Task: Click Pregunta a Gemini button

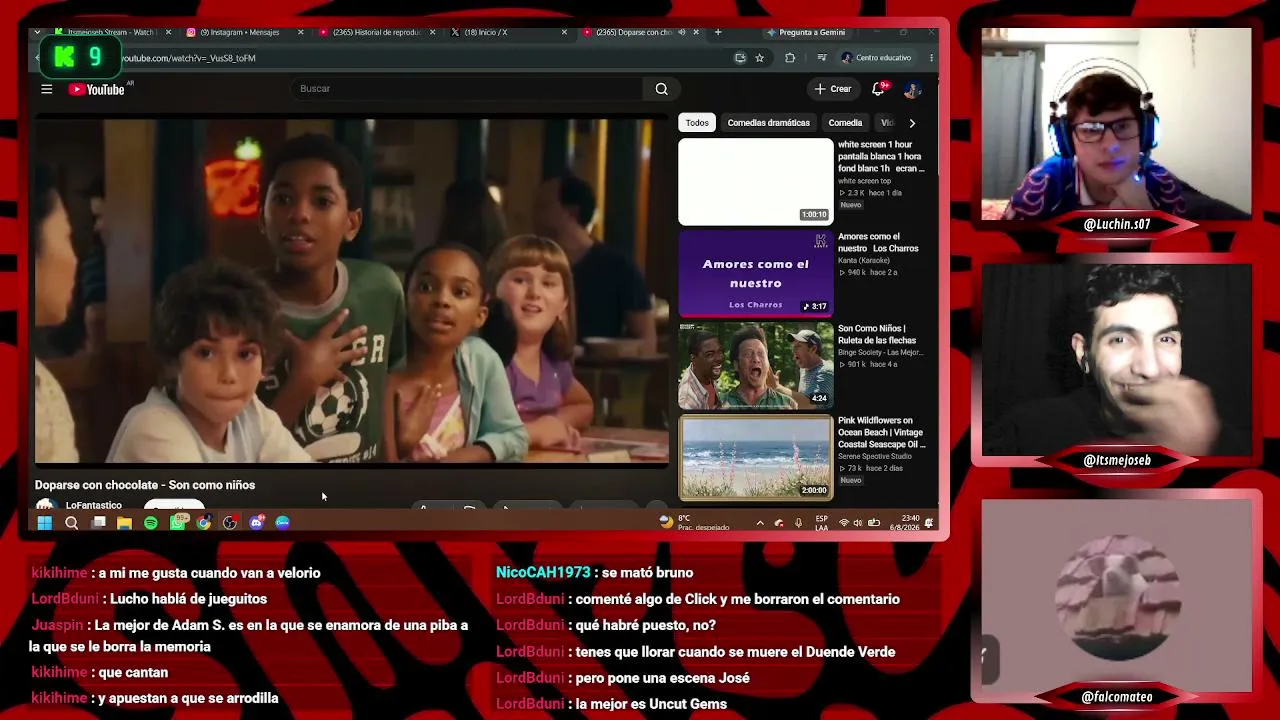Action: point(805,32)
